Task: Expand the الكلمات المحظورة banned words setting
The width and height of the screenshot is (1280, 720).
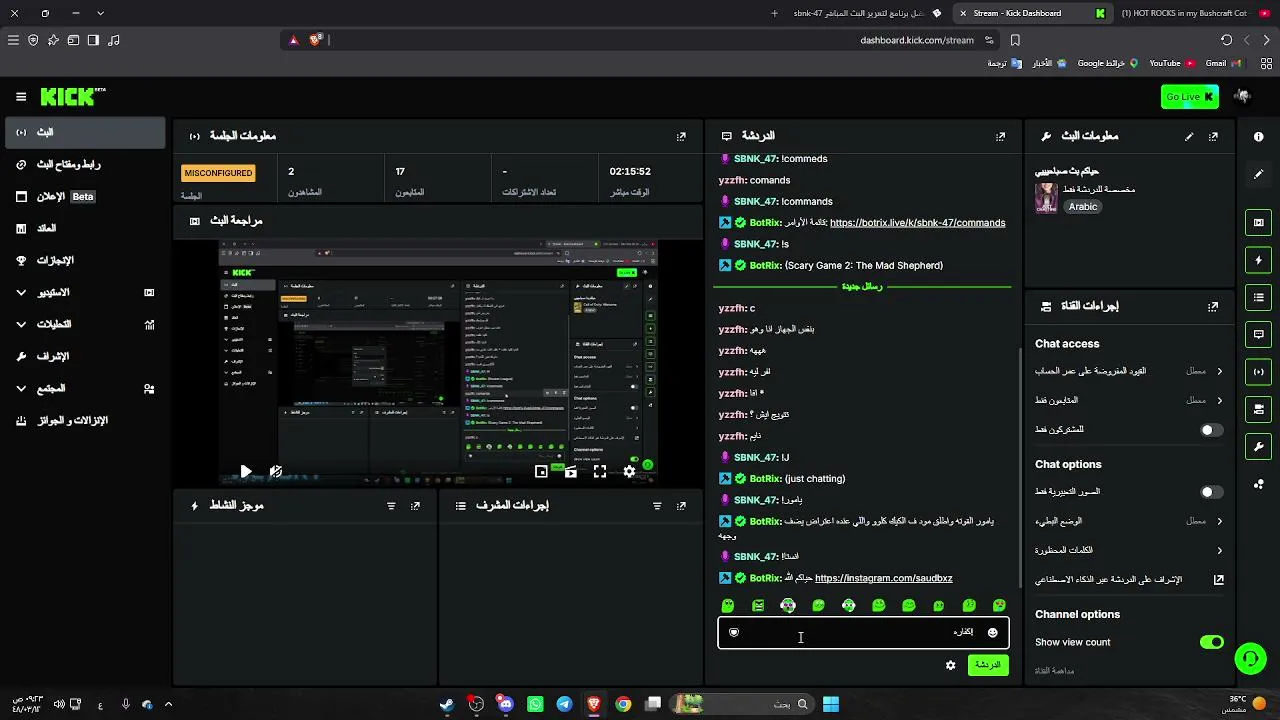Action: tap(1129, 550)
